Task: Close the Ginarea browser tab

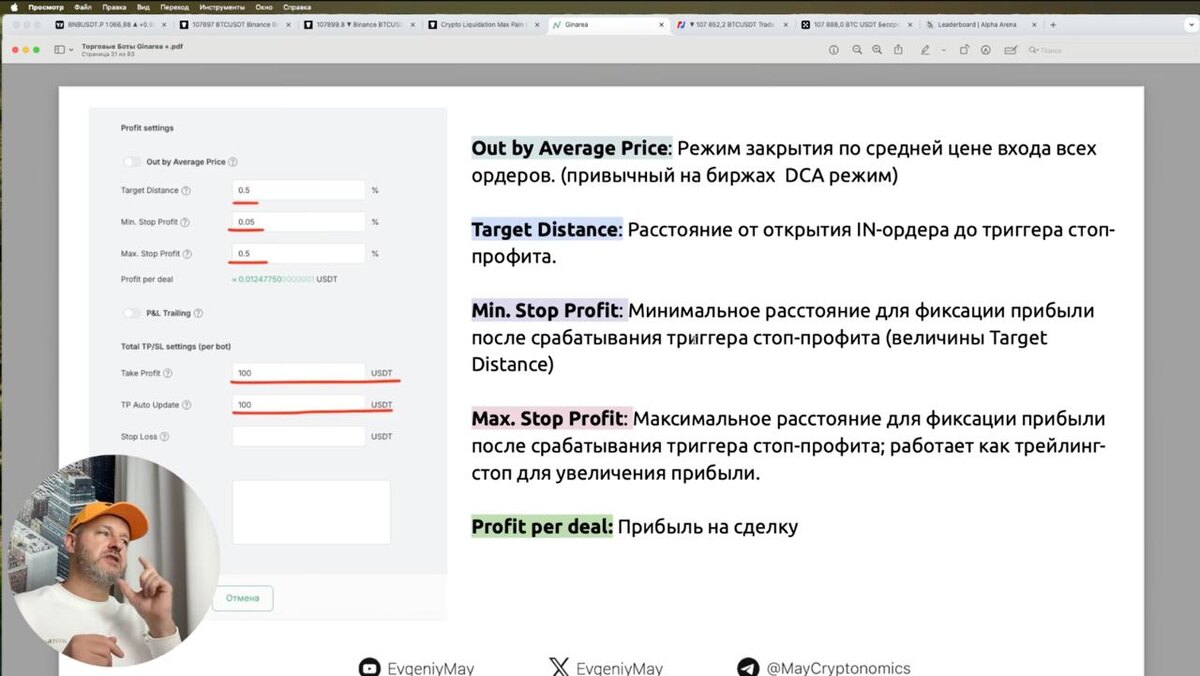Action: click(x=661, y=24)
